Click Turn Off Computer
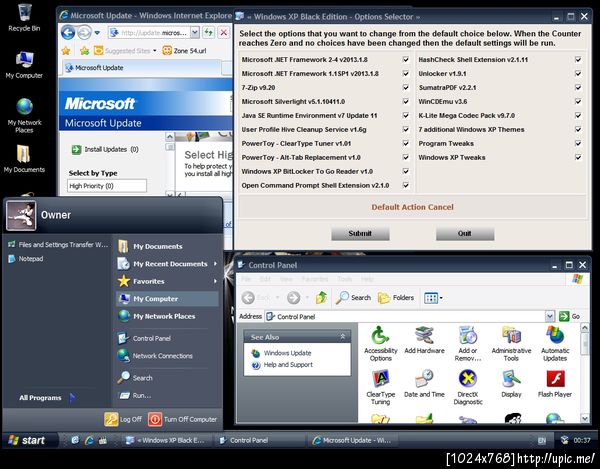This screenshot has height=469, width=600. [183, 419]
